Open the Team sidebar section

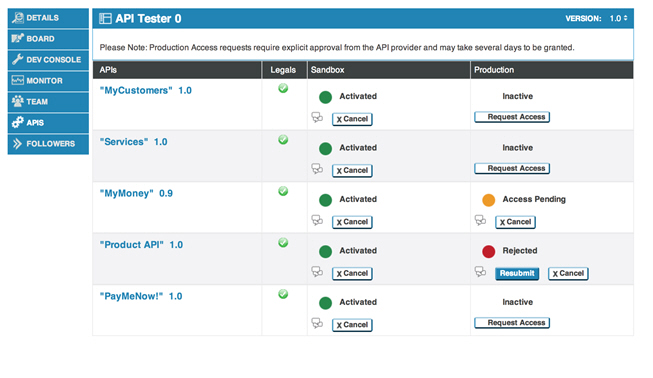point(48,102)
